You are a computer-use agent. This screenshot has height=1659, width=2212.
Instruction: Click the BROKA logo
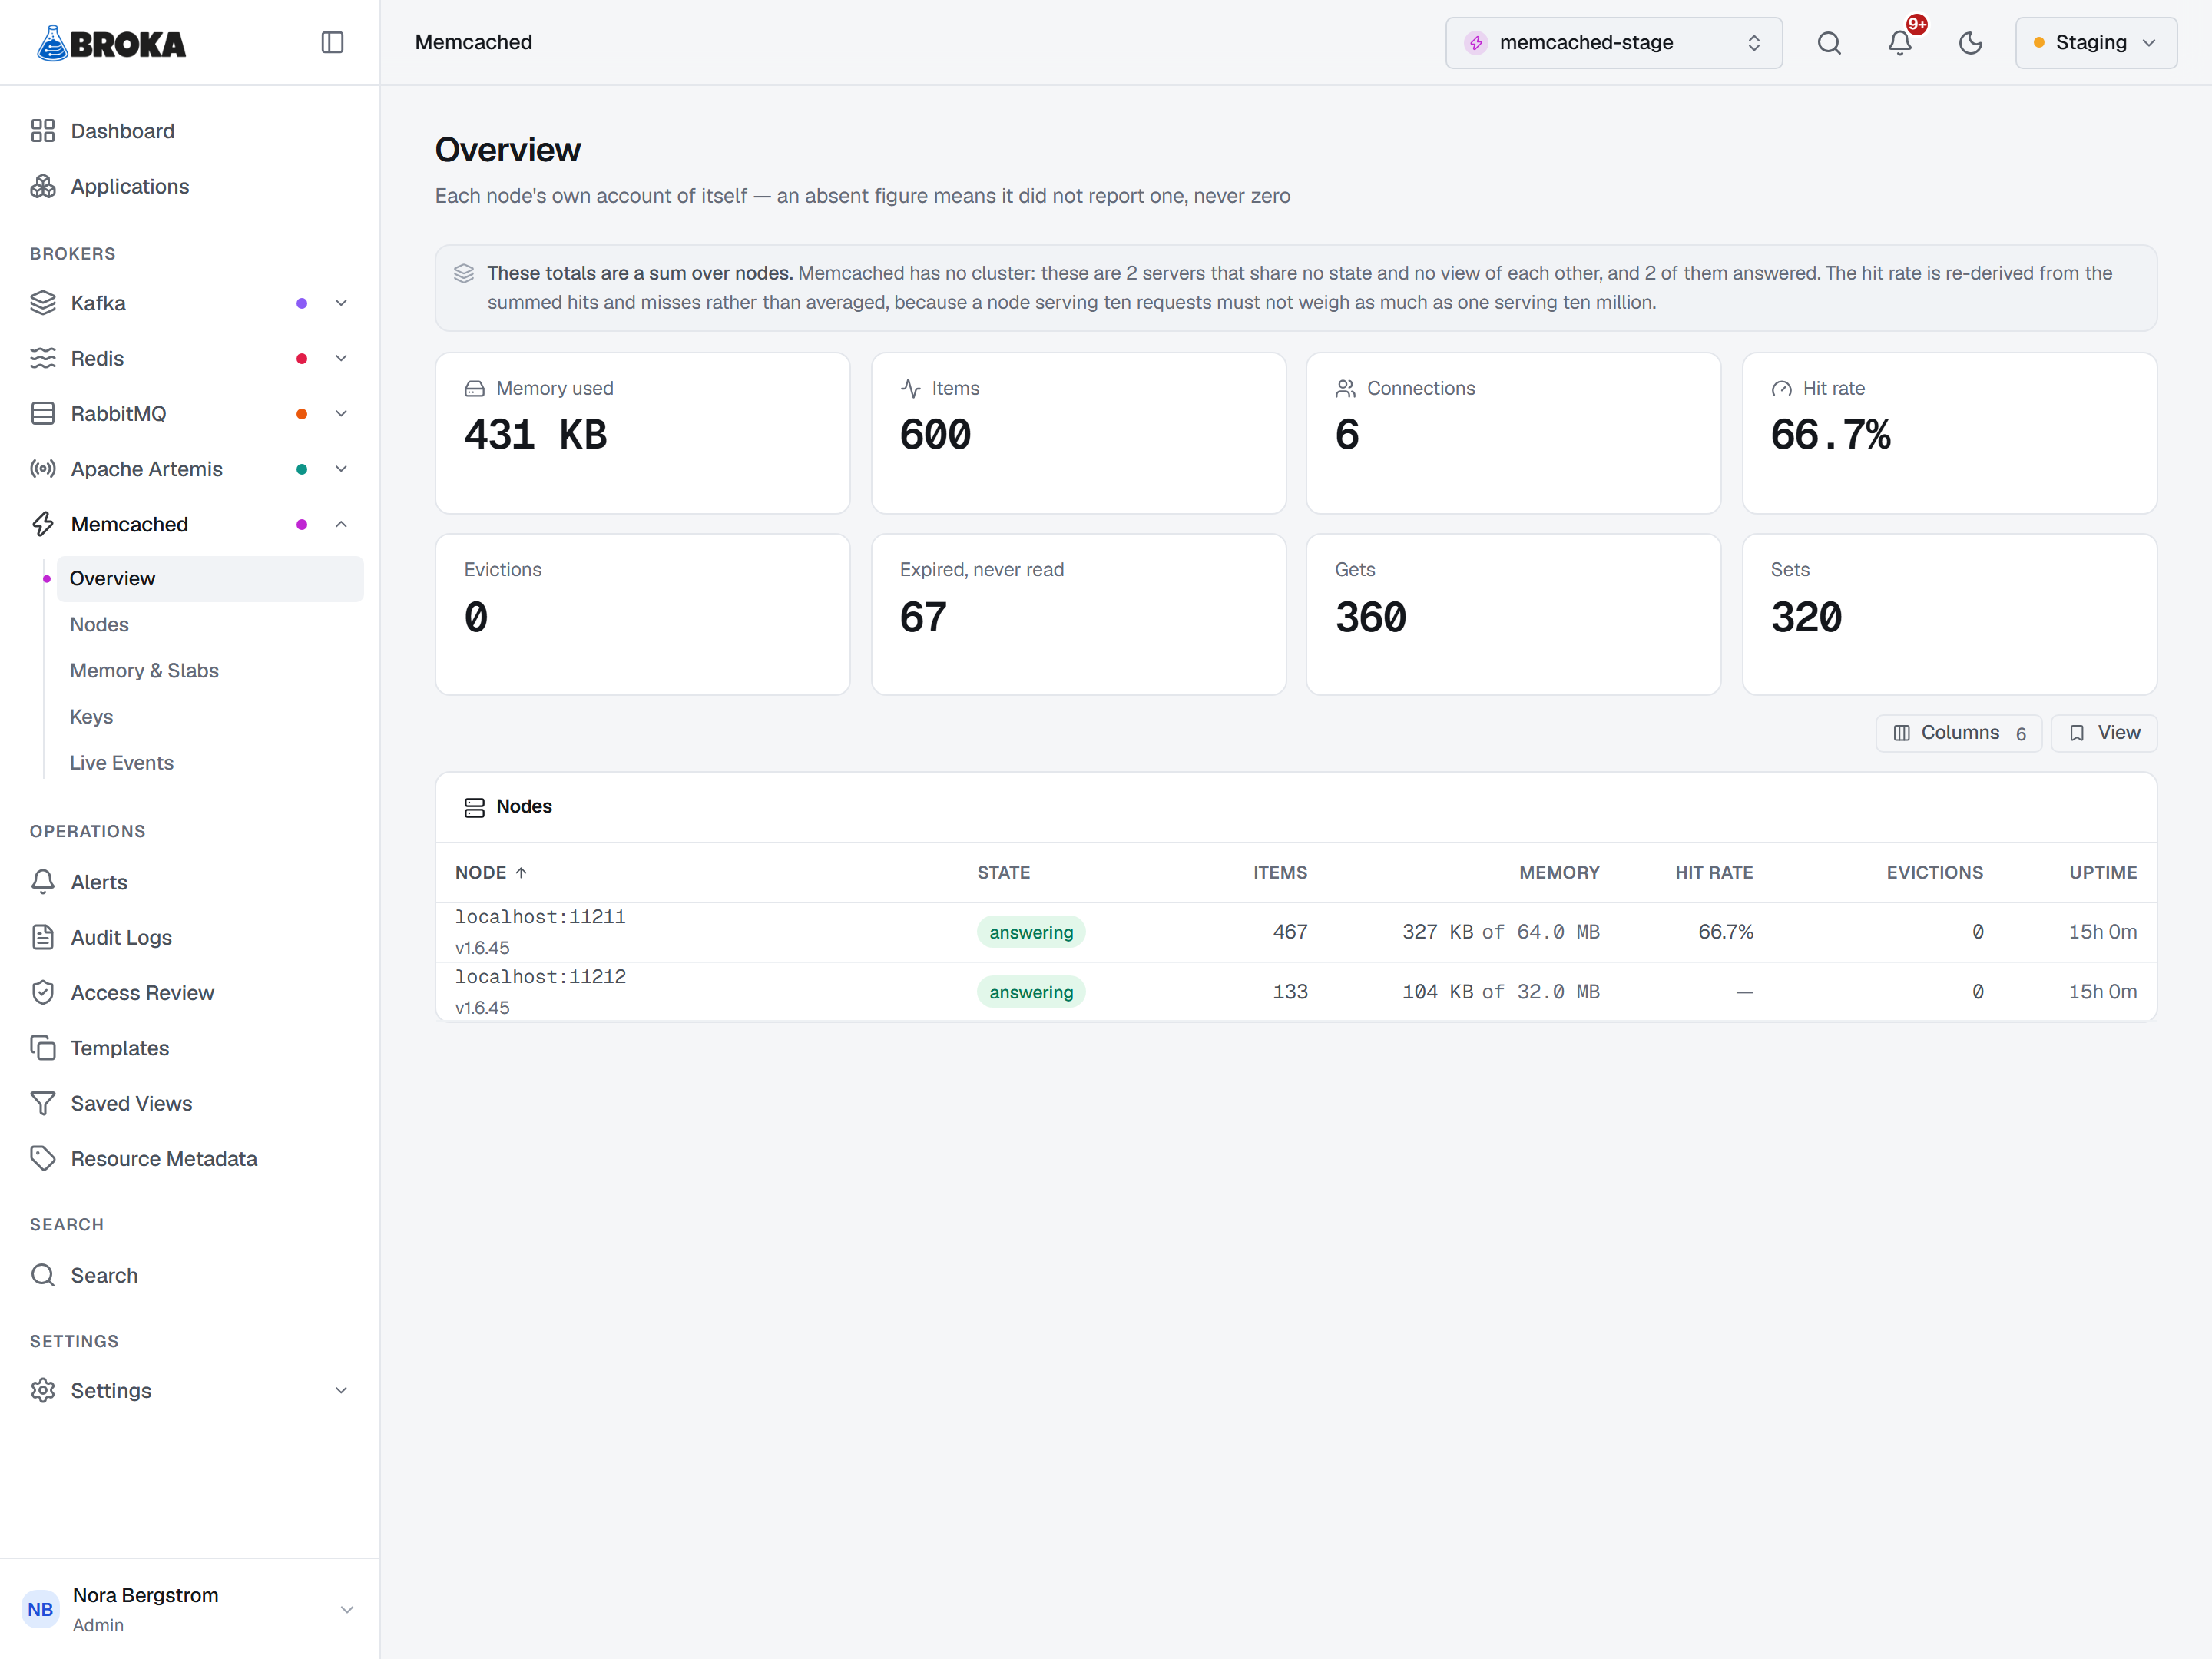point(111,43)
